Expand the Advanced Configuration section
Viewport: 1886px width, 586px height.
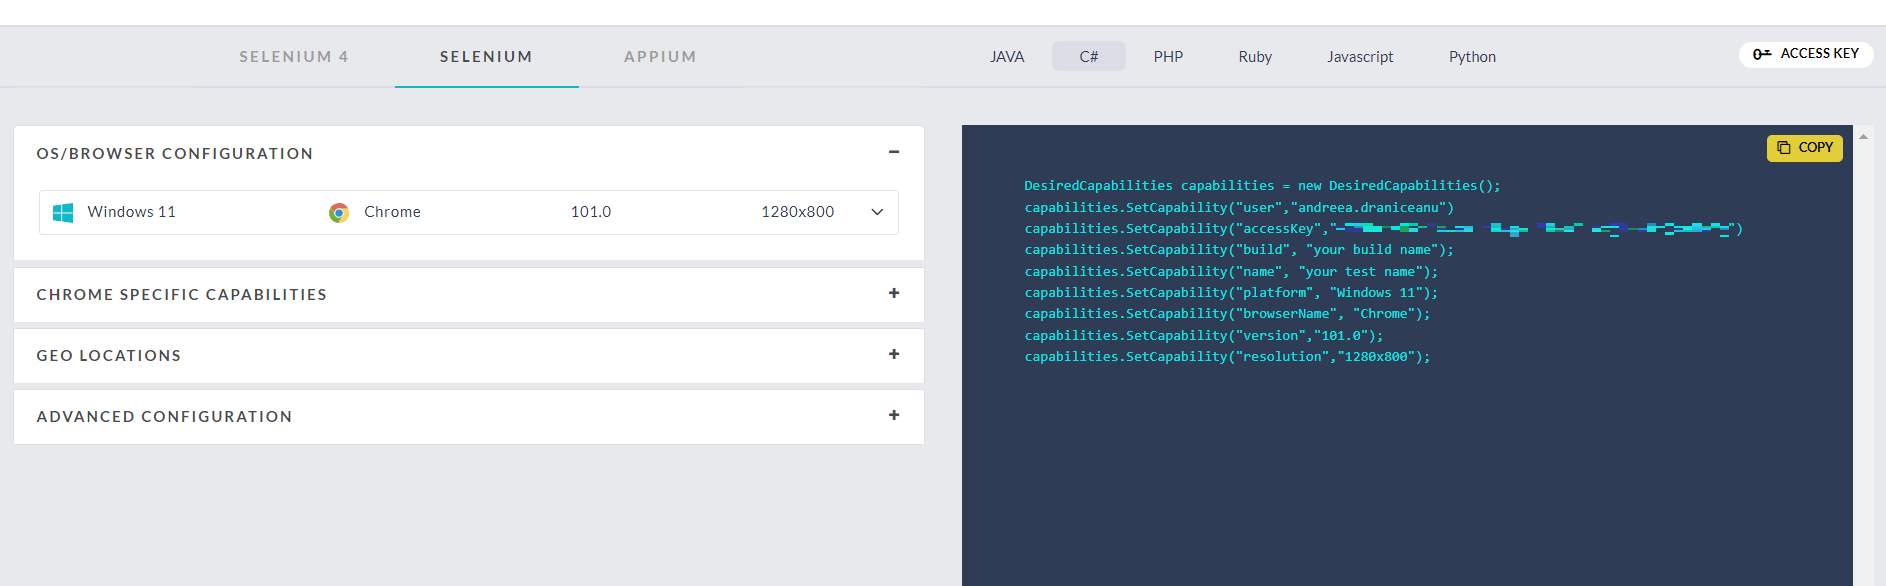point(893,415)
